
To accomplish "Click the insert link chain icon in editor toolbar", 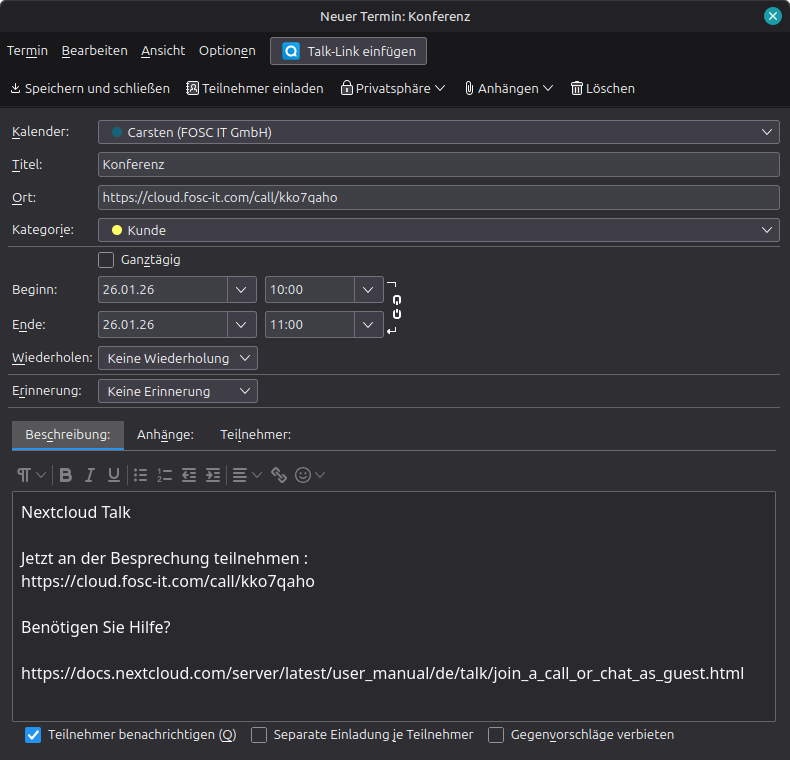I will (x=279, y=475).
